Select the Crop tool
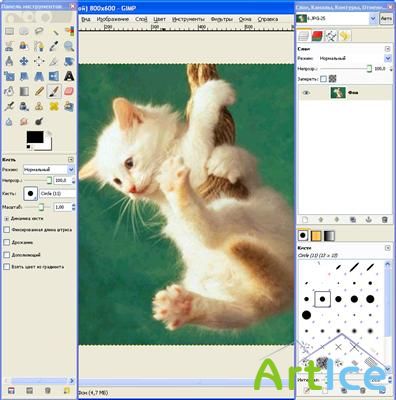The height and width of the screenshot is (400, 396). [x=55, y=61]
